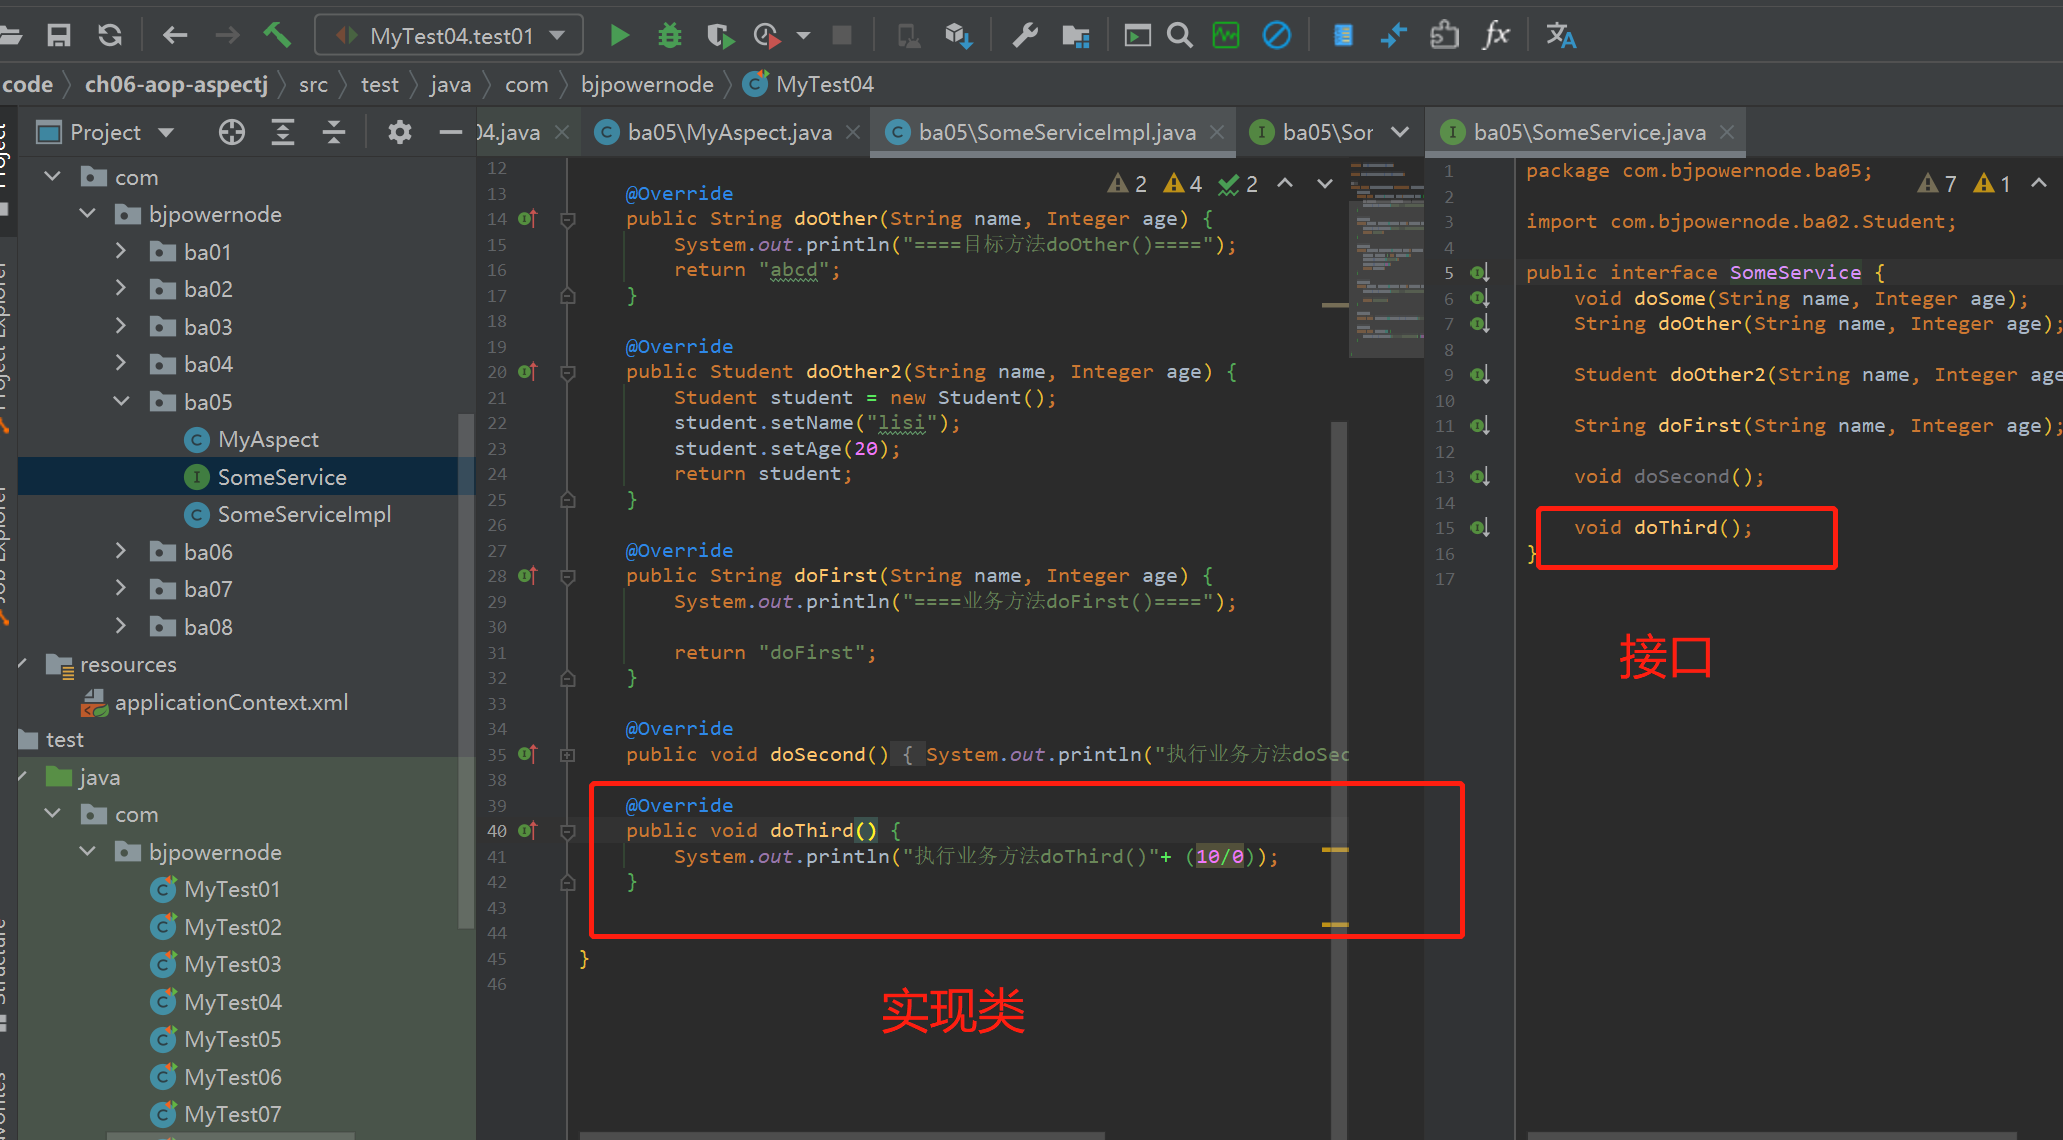Screen dimensions: 2063x1140
Task: Open Project panel settings gear
Action: click(x=399, y=132)
